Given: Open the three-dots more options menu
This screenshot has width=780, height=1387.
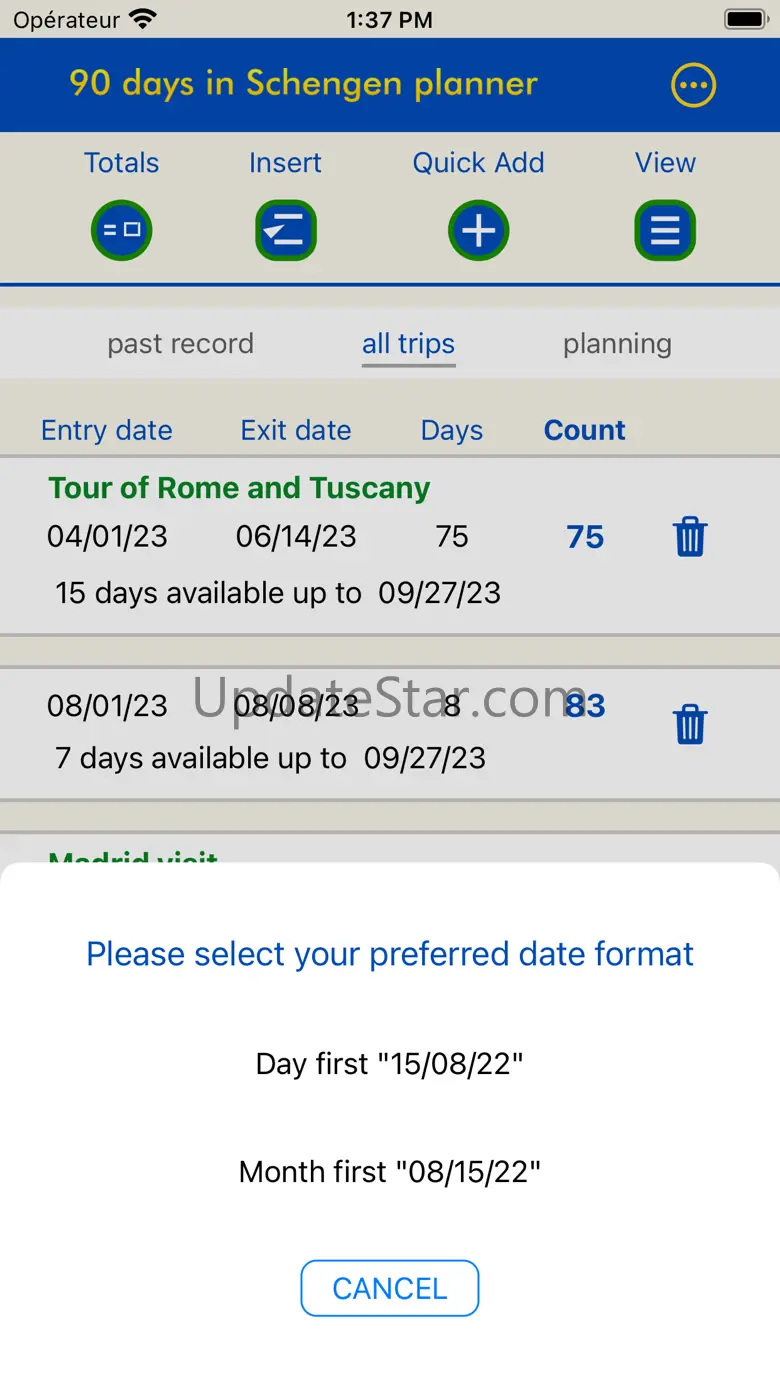Looking at the screenshot, I should [693, 85].
